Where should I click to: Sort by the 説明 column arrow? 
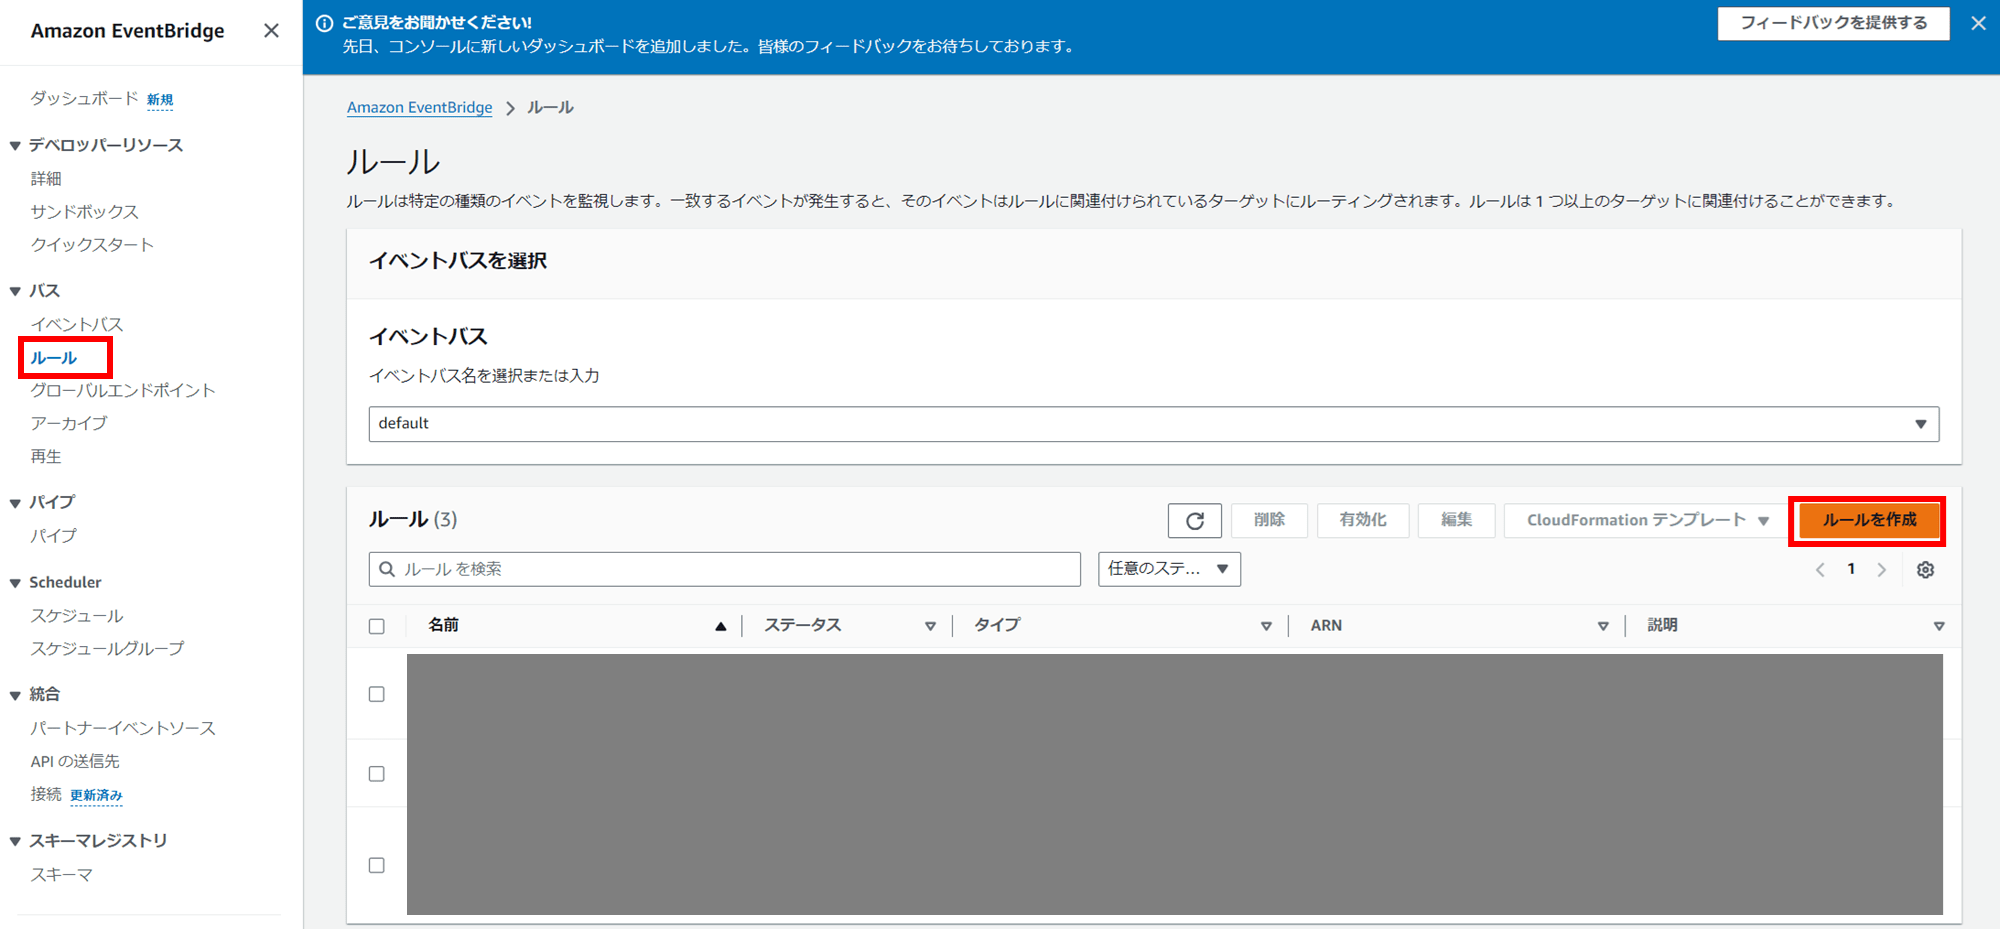(x=1939, y=626)
